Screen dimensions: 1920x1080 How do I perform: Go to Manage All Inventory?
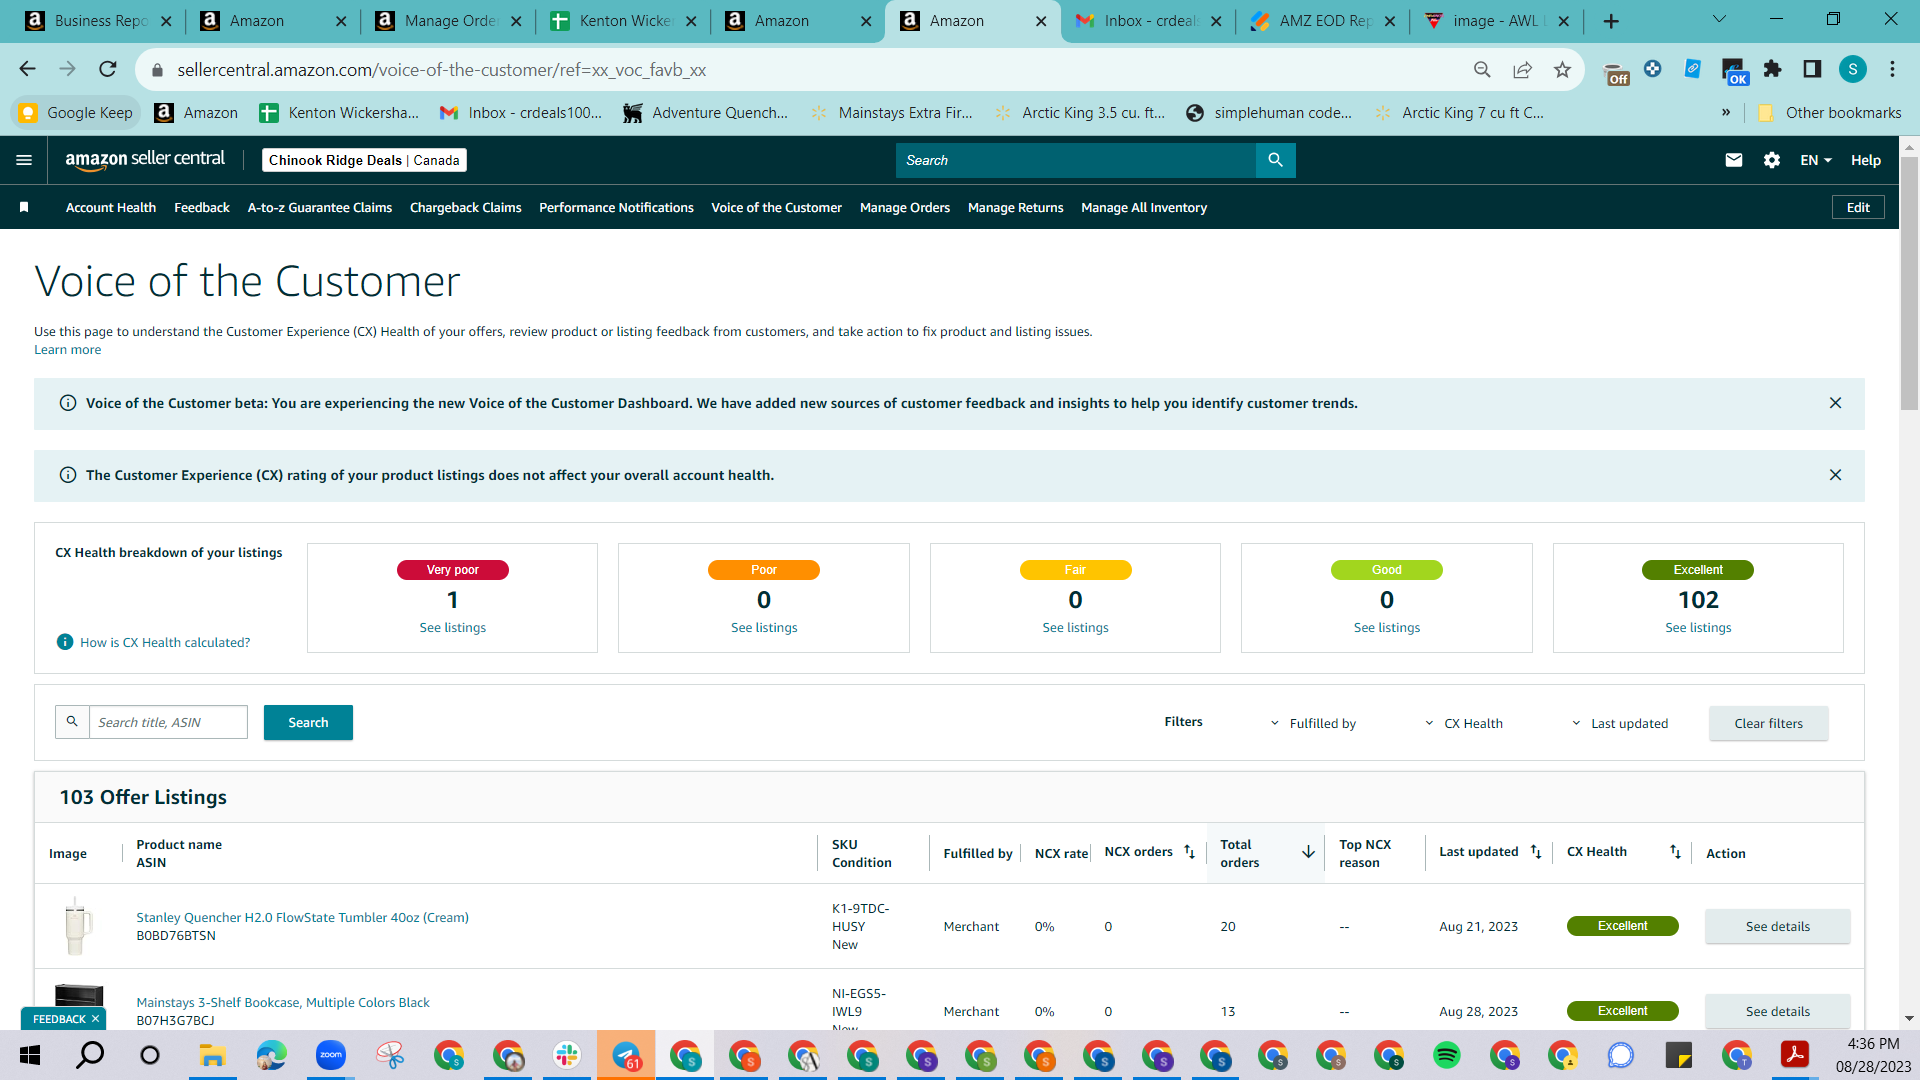pyautogui.click(x=1144, y=207)
